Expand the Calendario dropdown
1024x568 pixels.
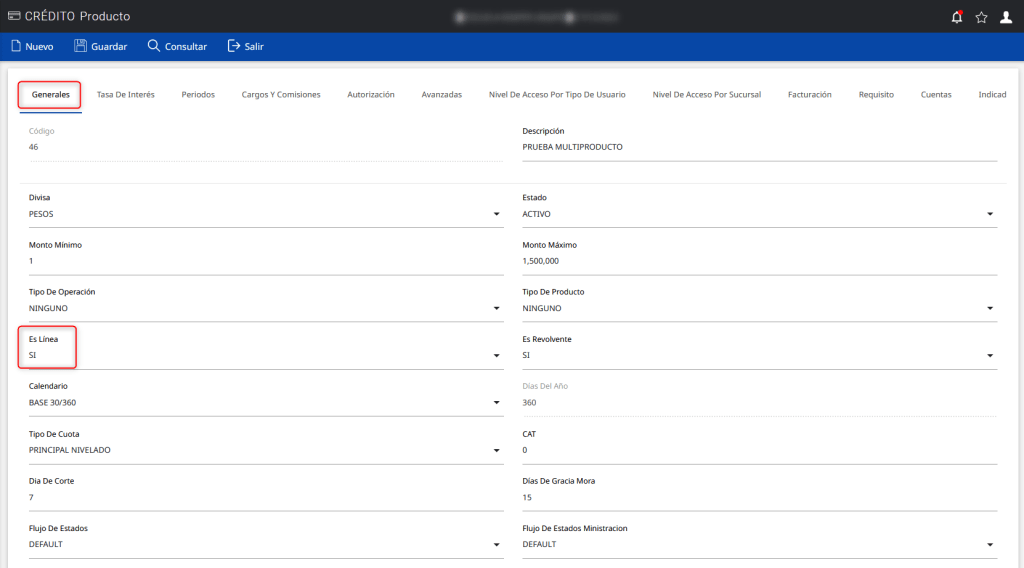point(496,403)
